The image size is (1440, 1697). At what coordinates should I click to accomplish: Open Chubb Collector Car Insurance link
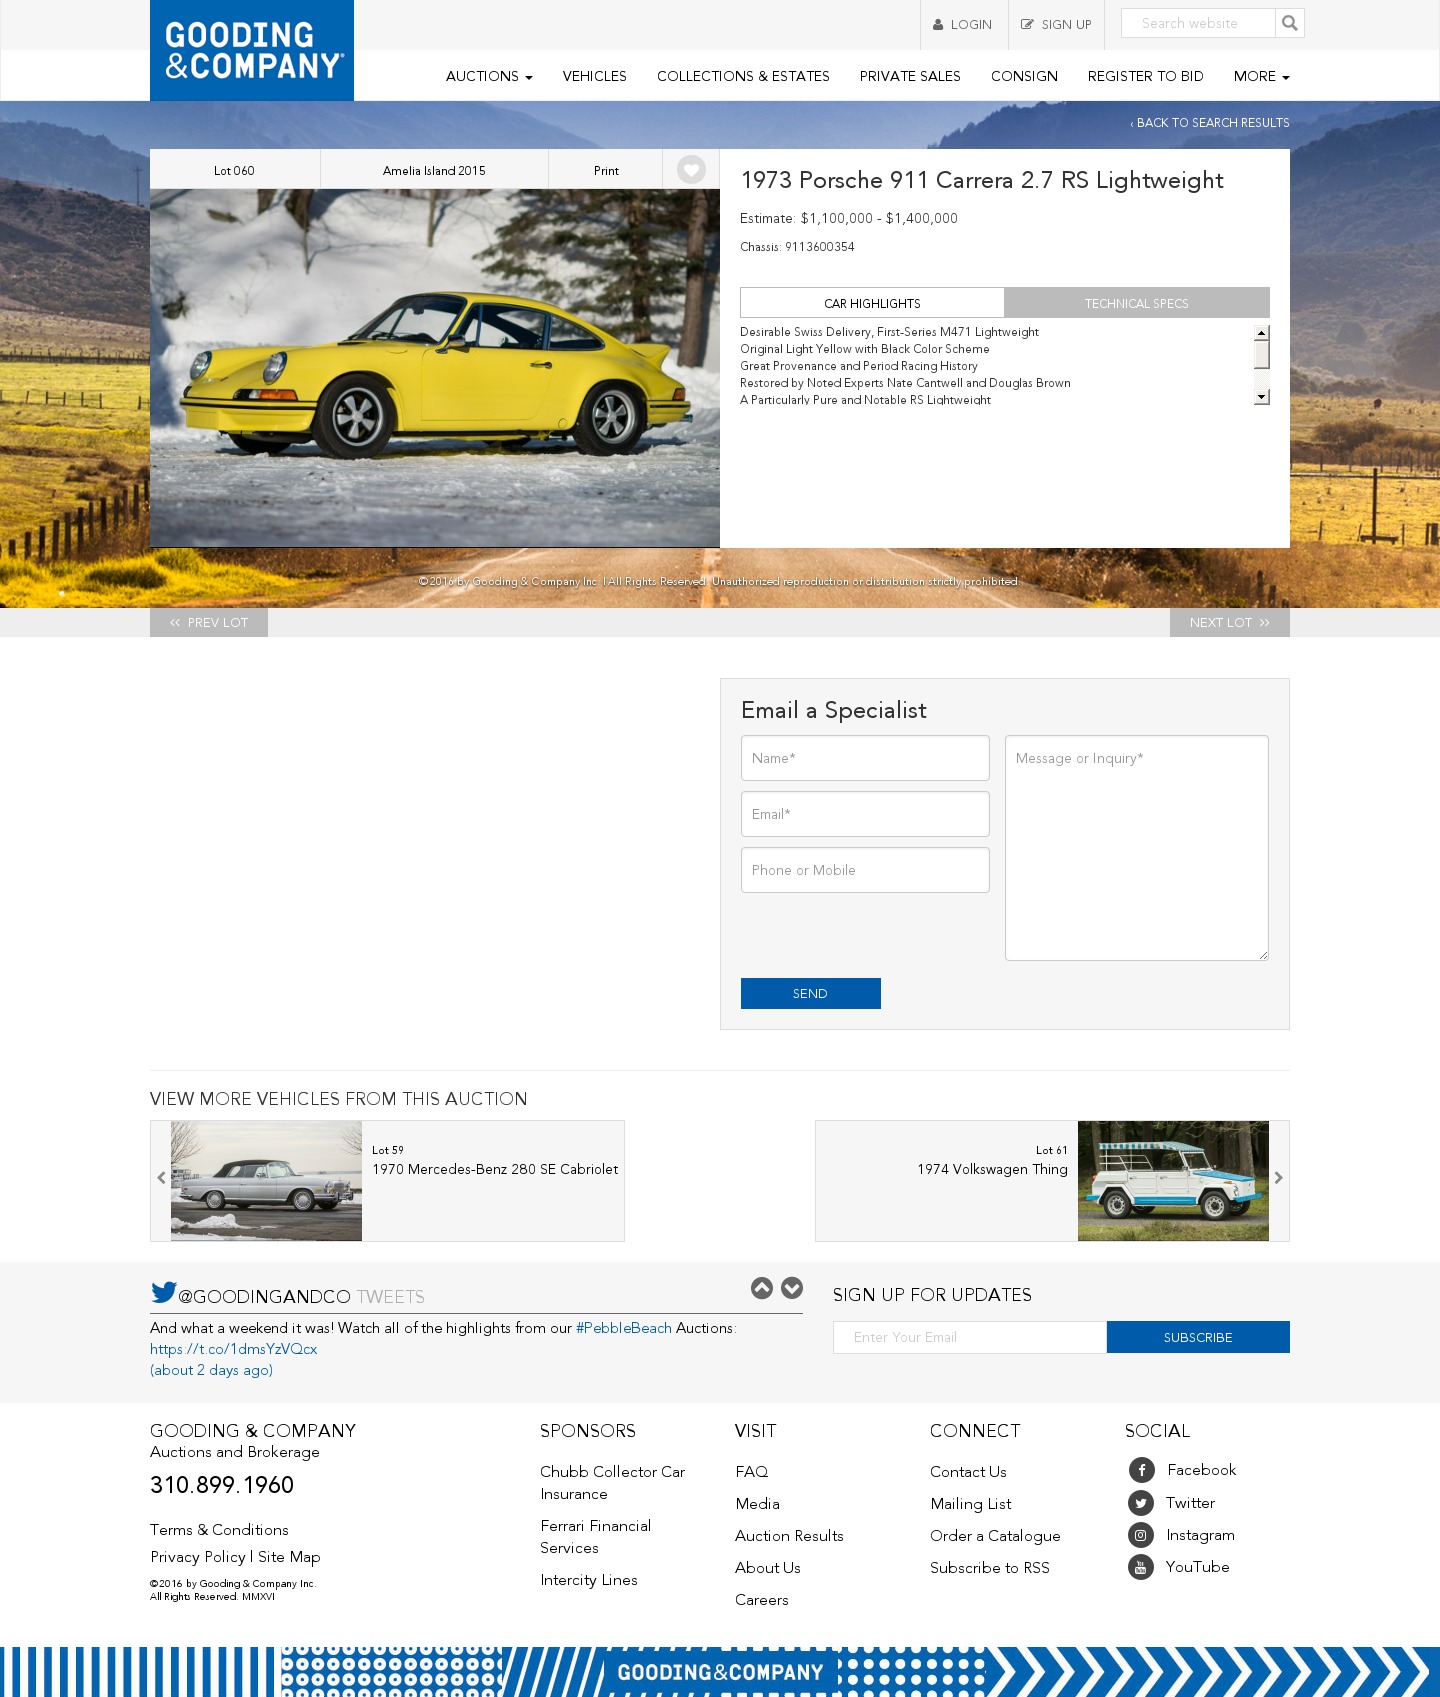(x=612, y=1483)
